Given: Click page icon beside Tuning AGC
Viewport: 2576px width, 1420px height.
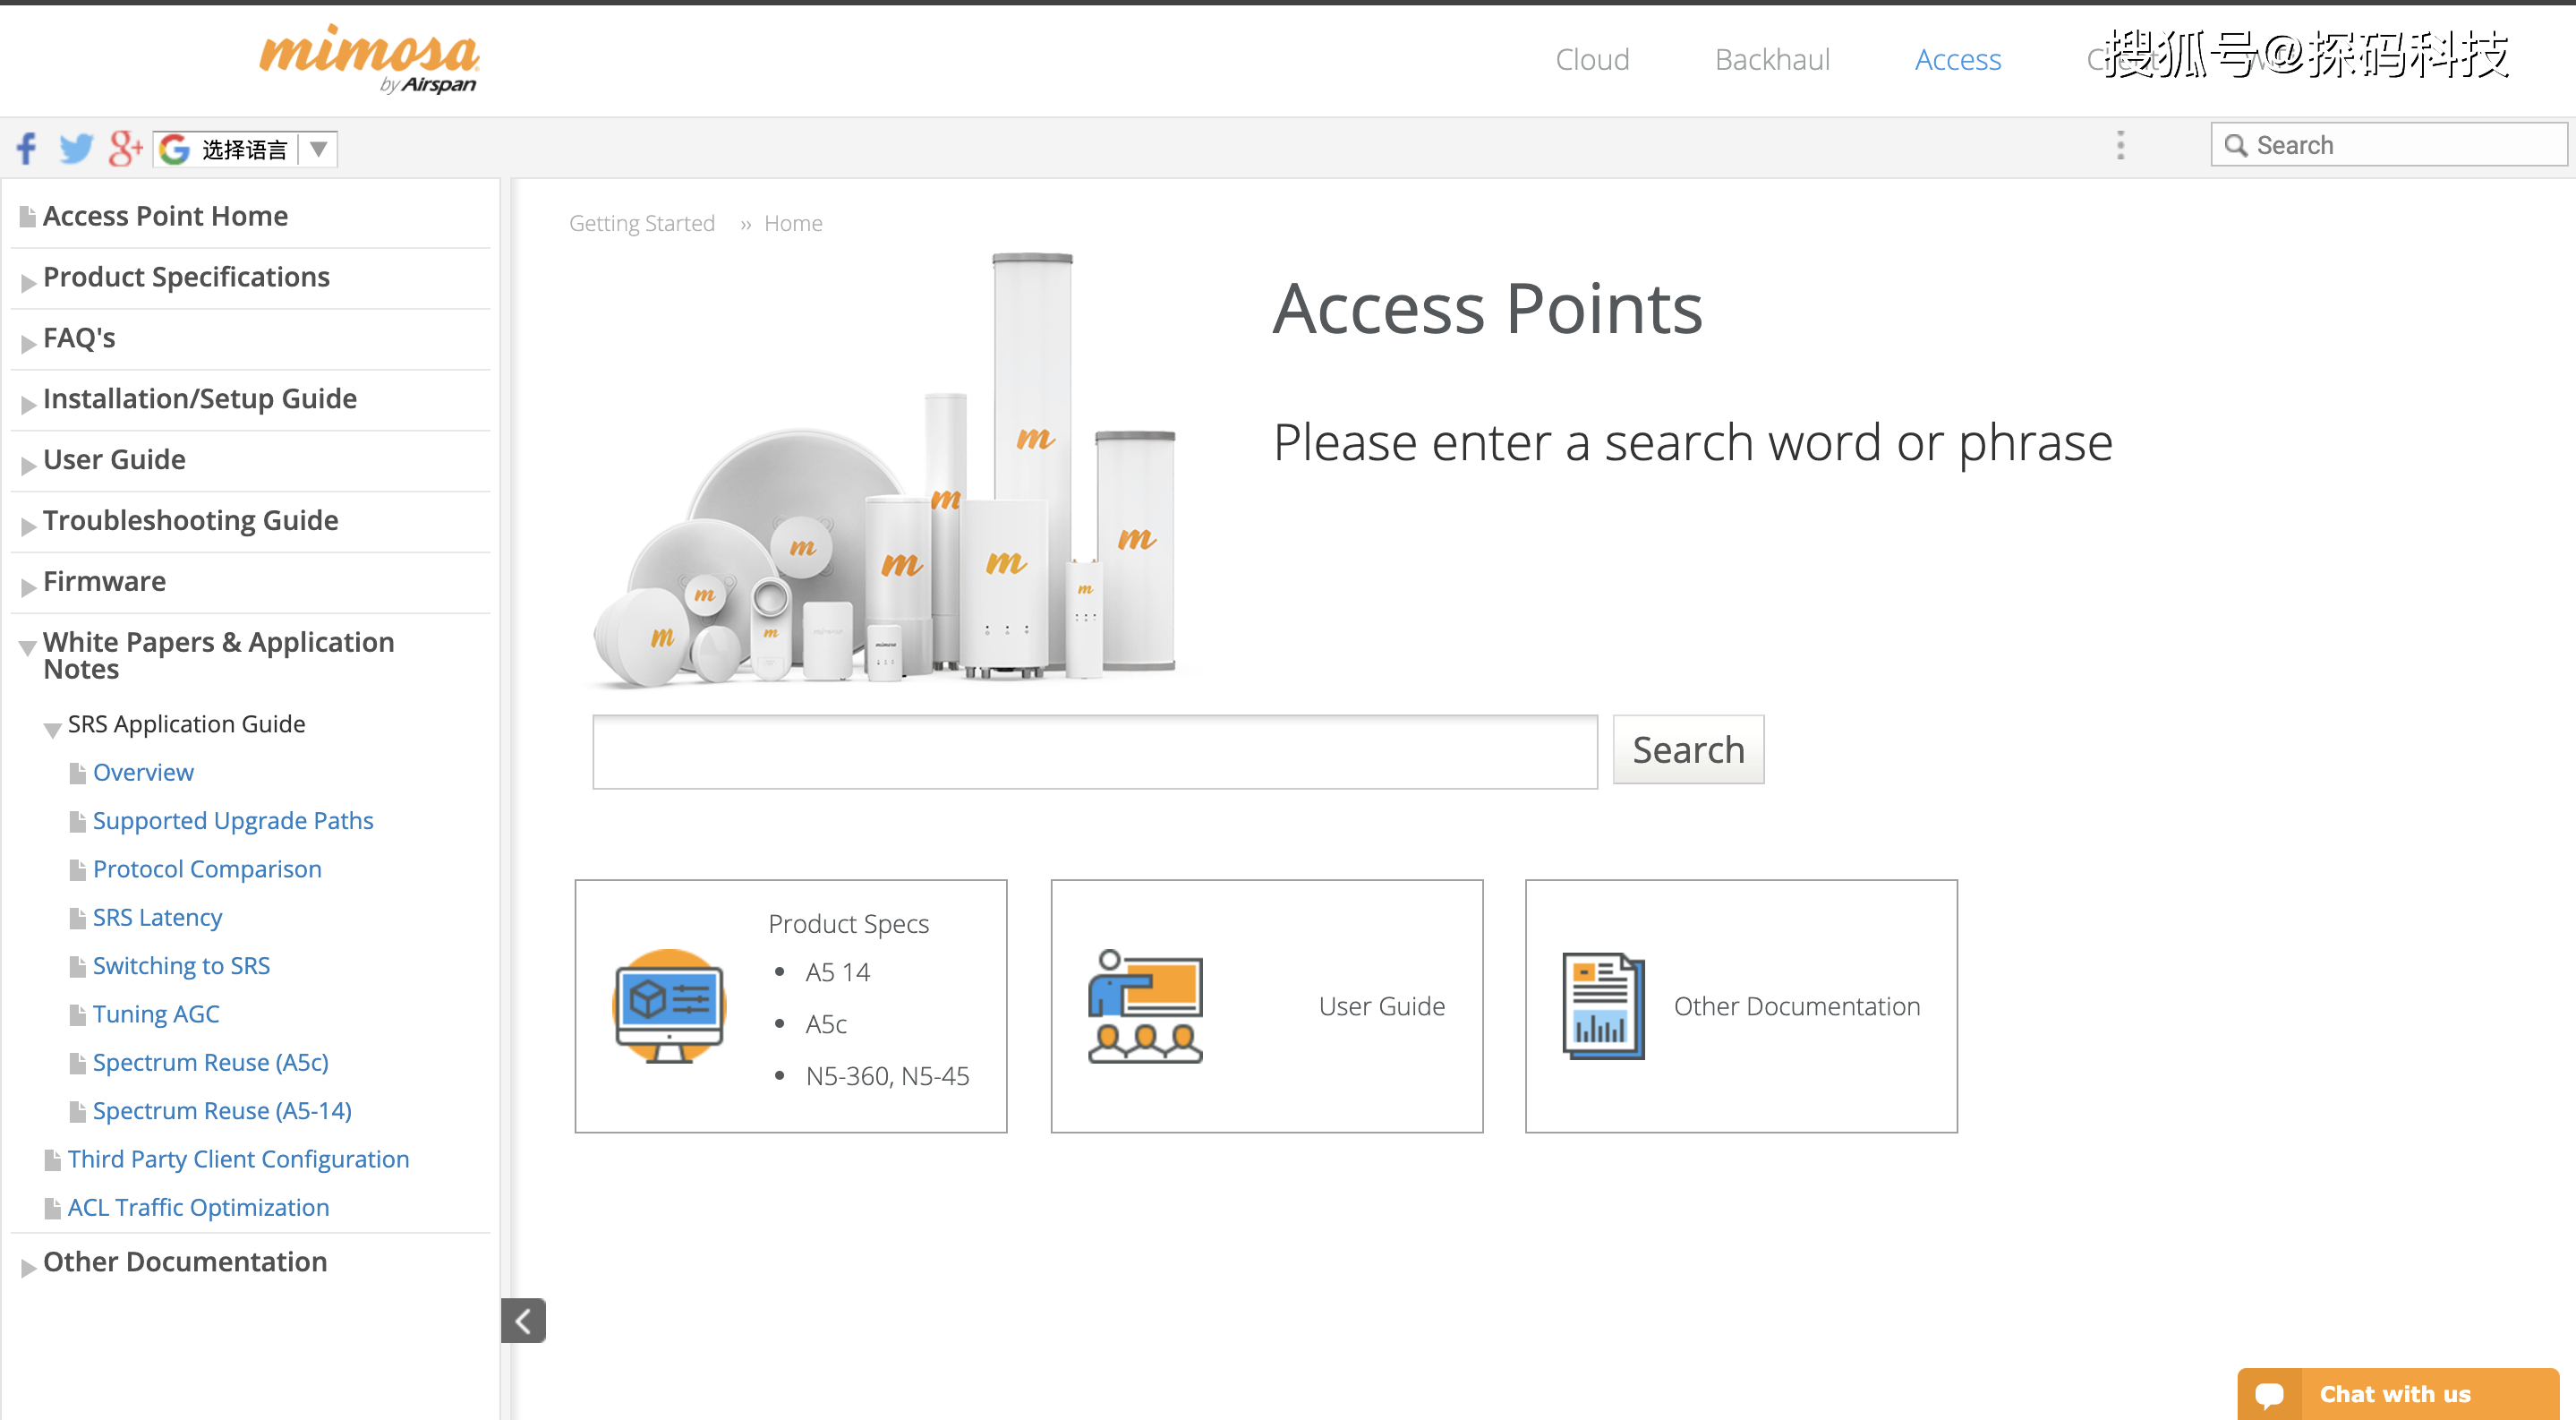Looking at the screenshot, I should click(77, 1015).
